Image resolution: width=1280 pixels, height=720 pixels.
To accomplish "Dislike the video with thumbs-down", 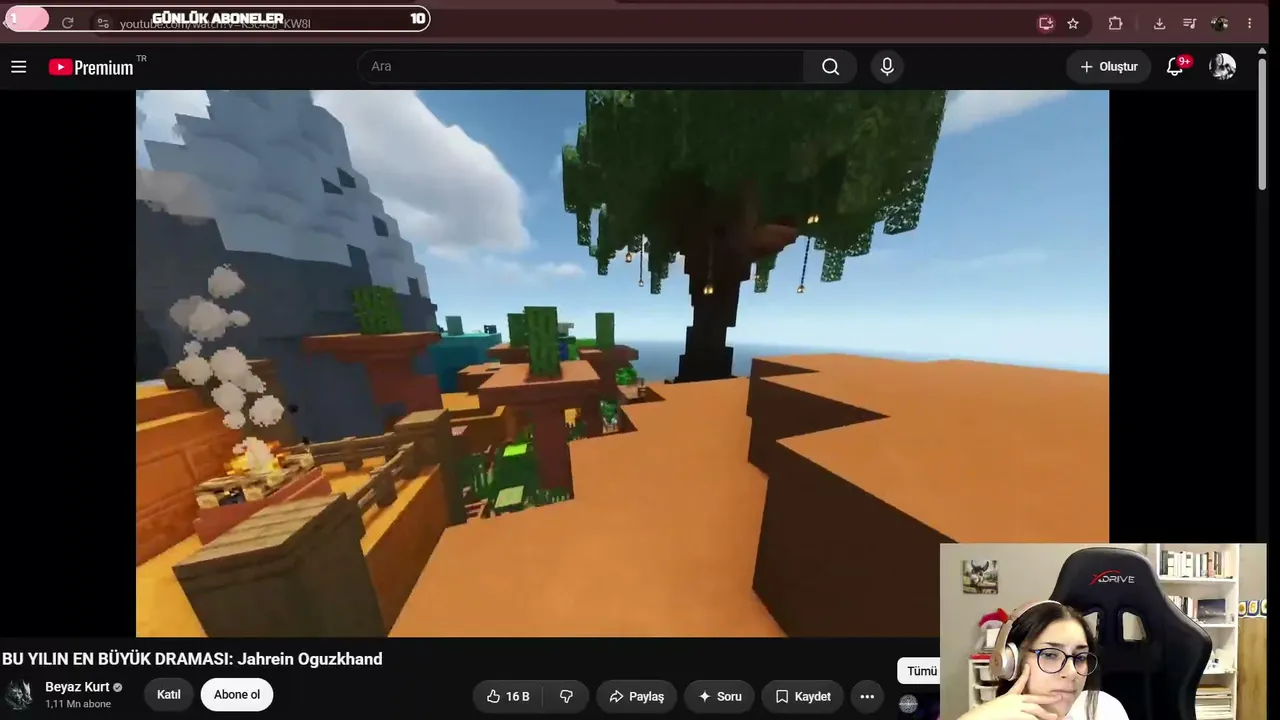I will coord(566,696).
